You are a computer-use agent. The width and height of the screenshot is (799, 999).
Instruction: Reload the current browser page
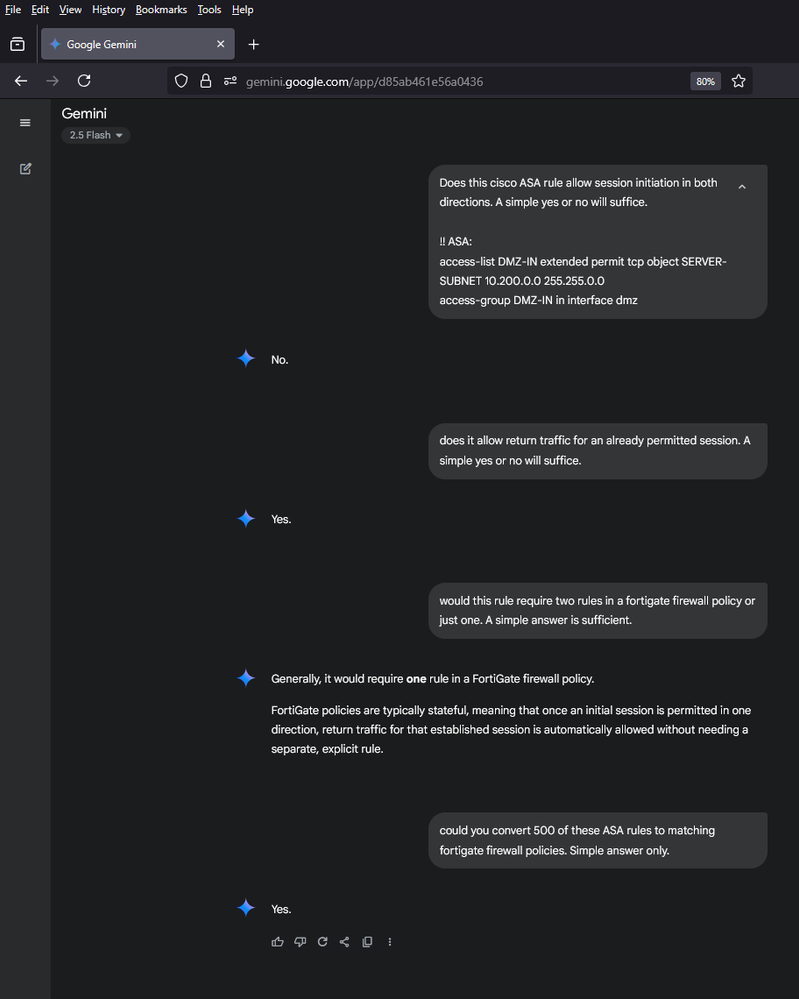[84, 81]
